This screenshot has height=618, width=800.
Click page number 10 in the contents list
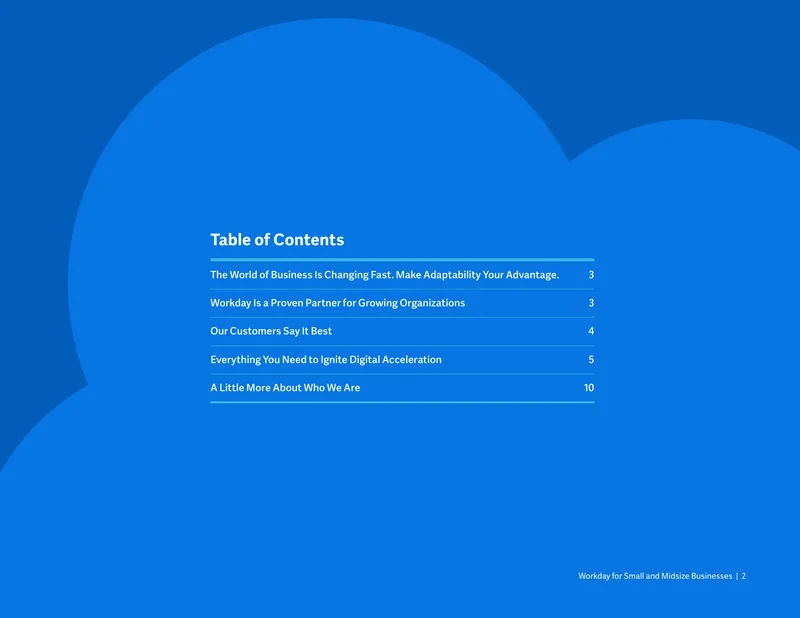tap(589, 388)
